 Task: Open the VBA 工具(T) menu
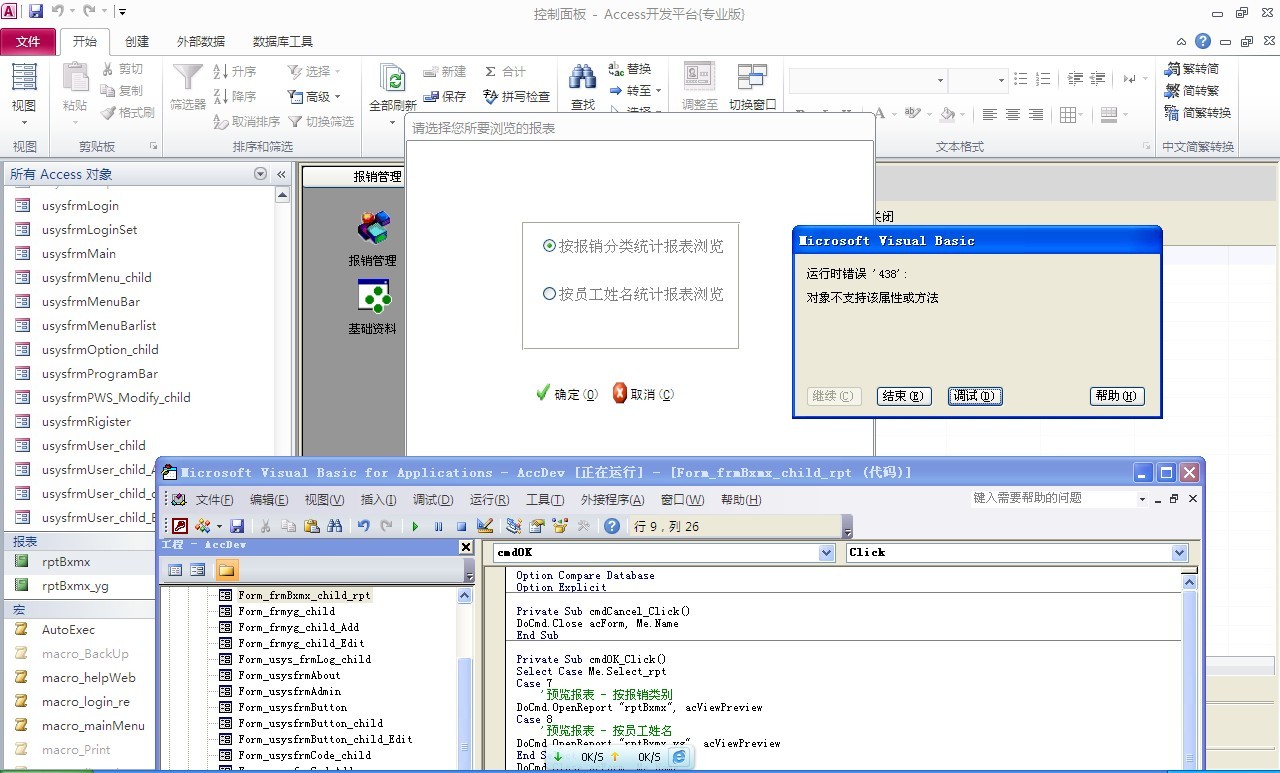[x=545, y=500]
